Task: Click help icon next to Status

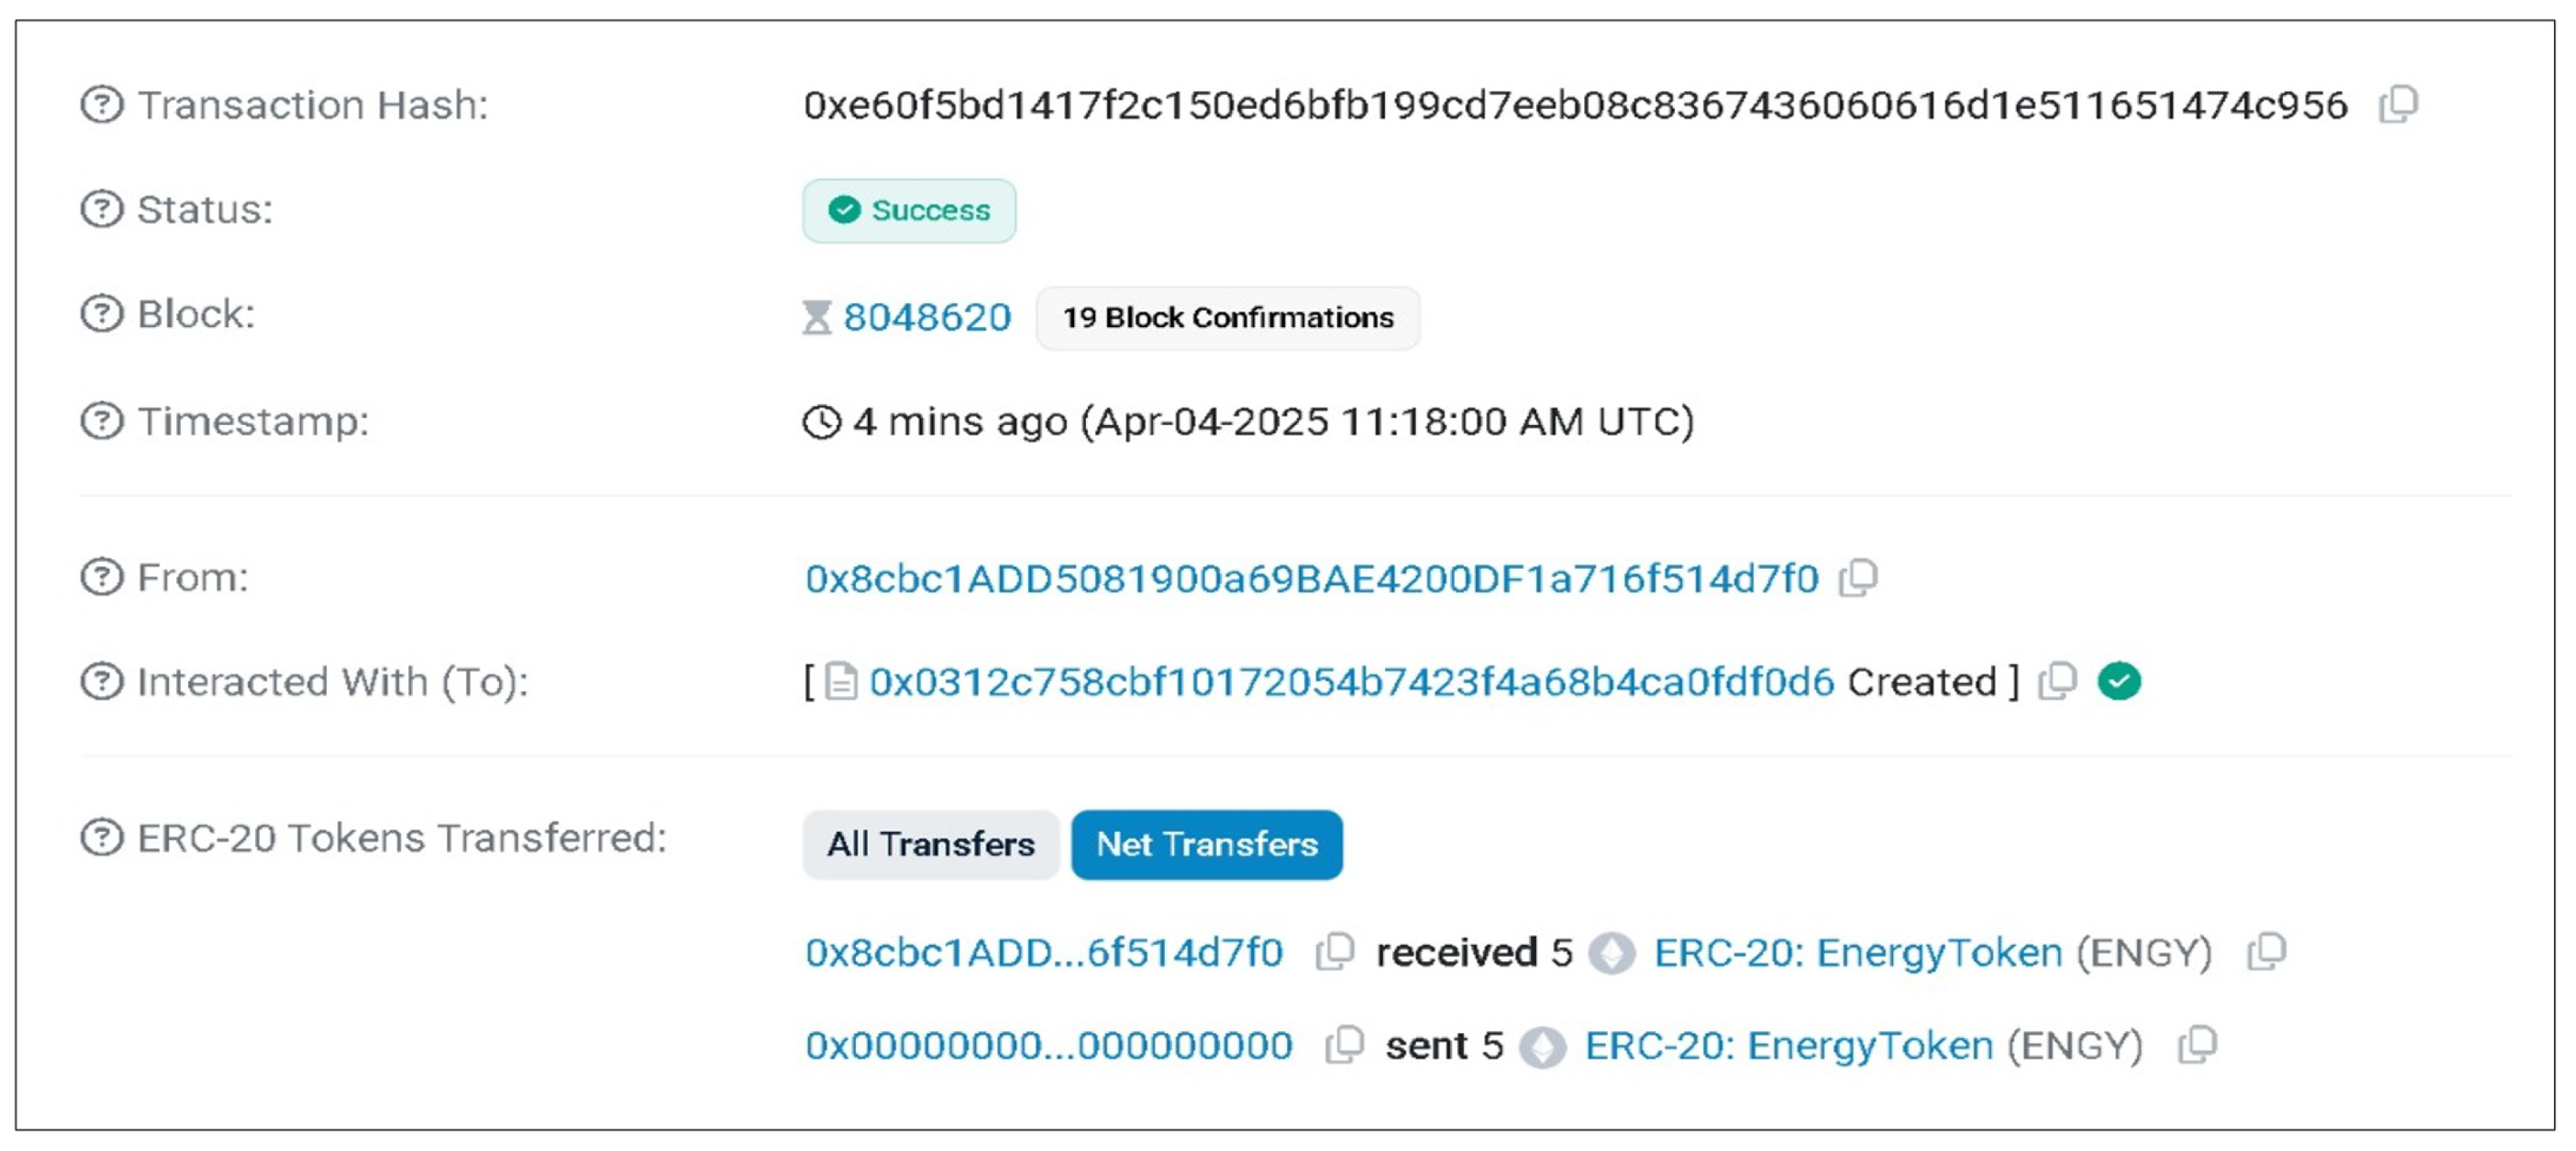Action: click(101, 209)
